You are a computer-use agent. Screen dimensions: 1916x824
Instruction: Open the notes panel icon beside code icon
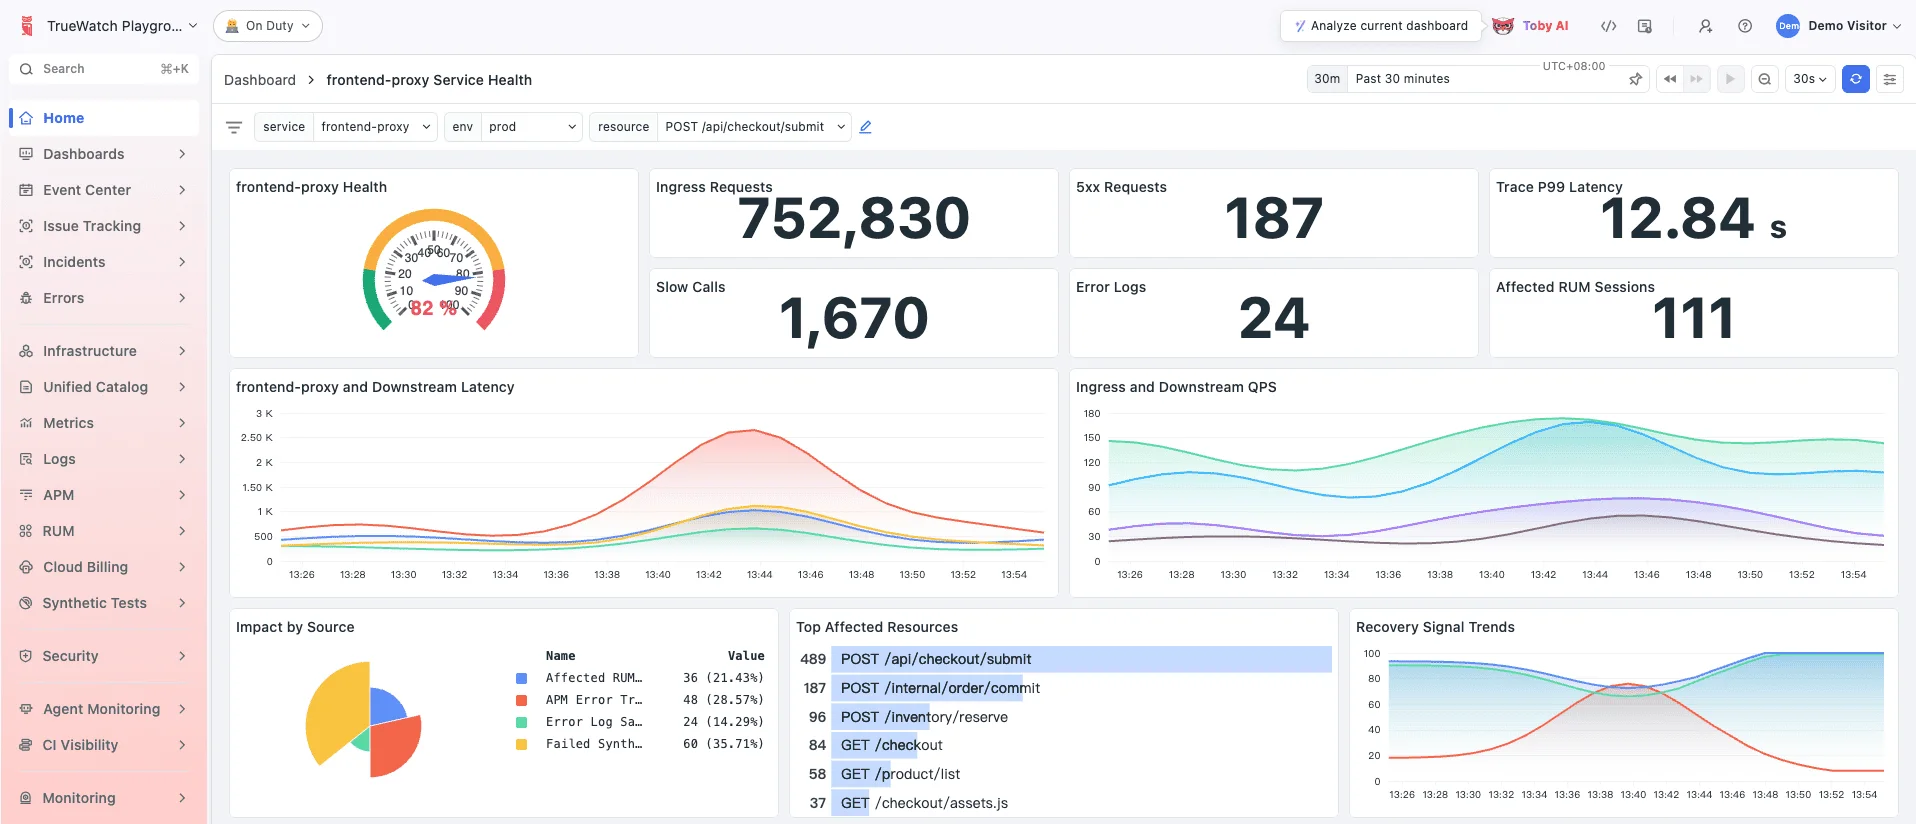(x=1645, y=26)
